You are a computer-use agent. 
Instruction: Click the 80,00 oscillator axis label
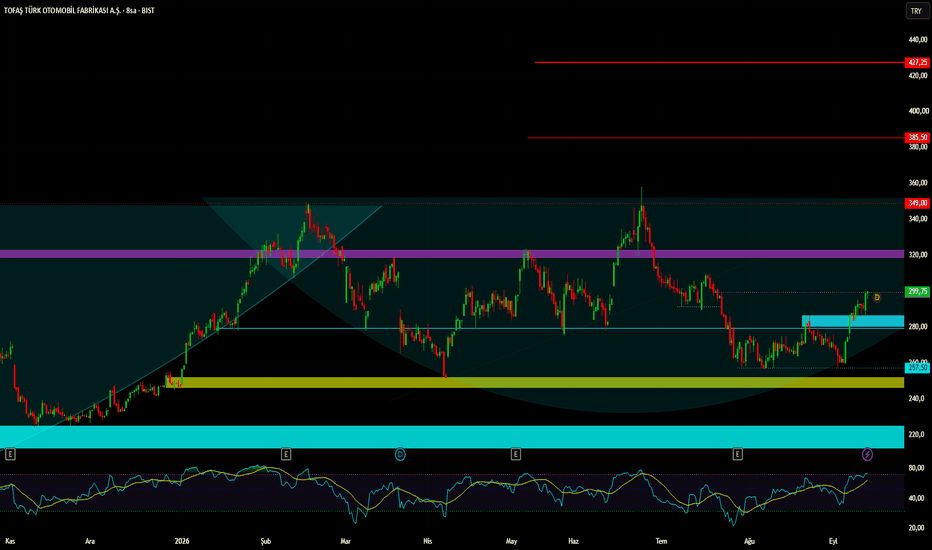tap(917, 468)
